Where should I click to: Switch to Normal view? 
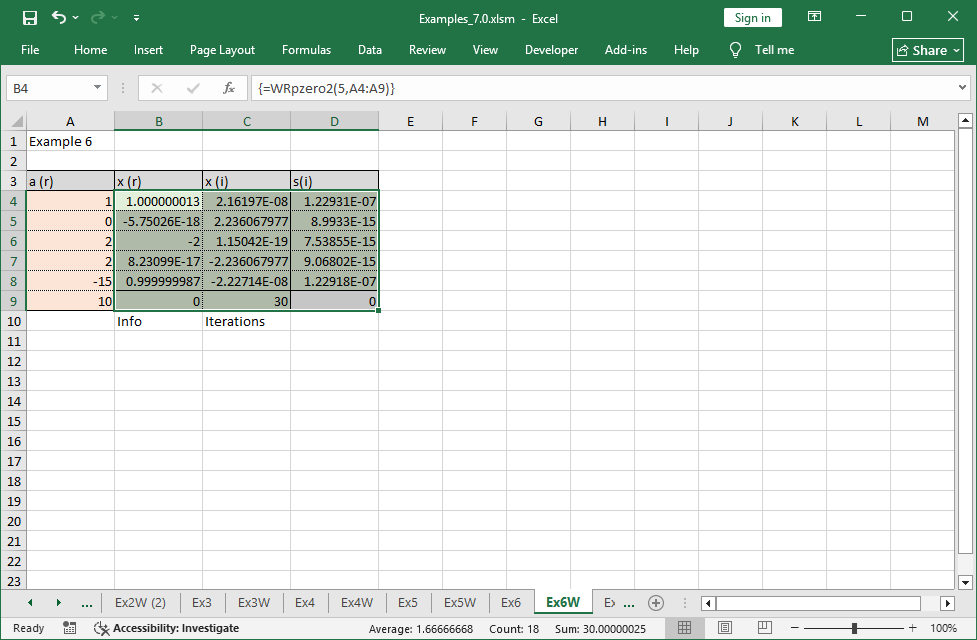(x=685, y=628)
